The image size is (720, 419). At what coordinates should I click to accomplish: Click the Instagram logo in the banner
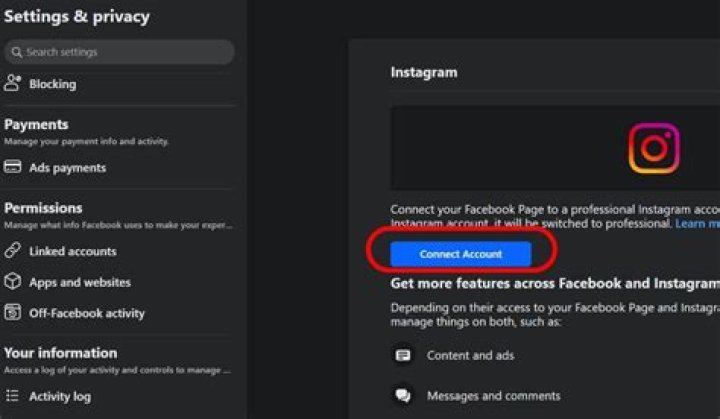click(653, 148)
